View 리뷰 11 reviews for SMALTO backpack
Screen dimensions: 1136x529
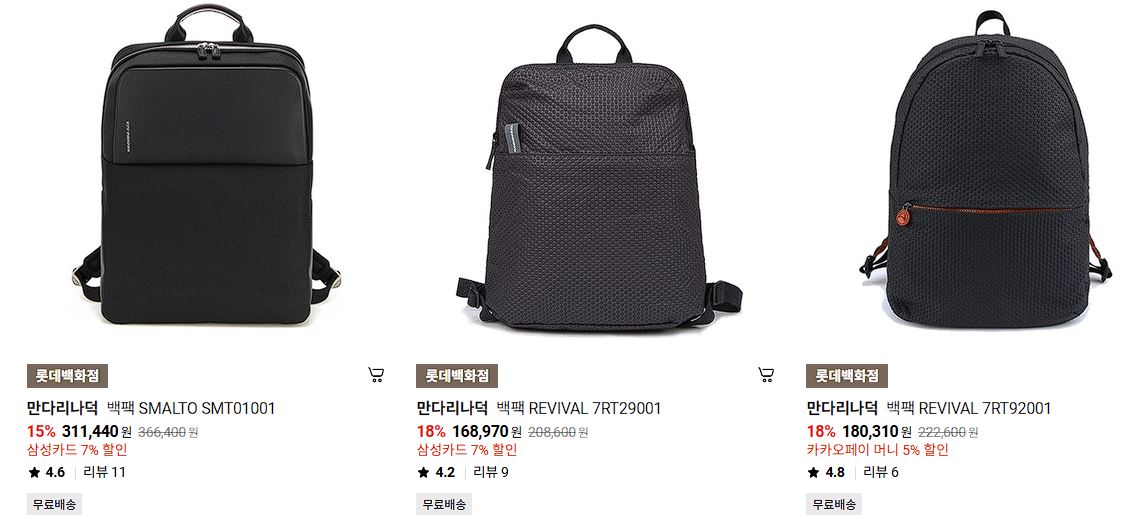coord(105,472)
